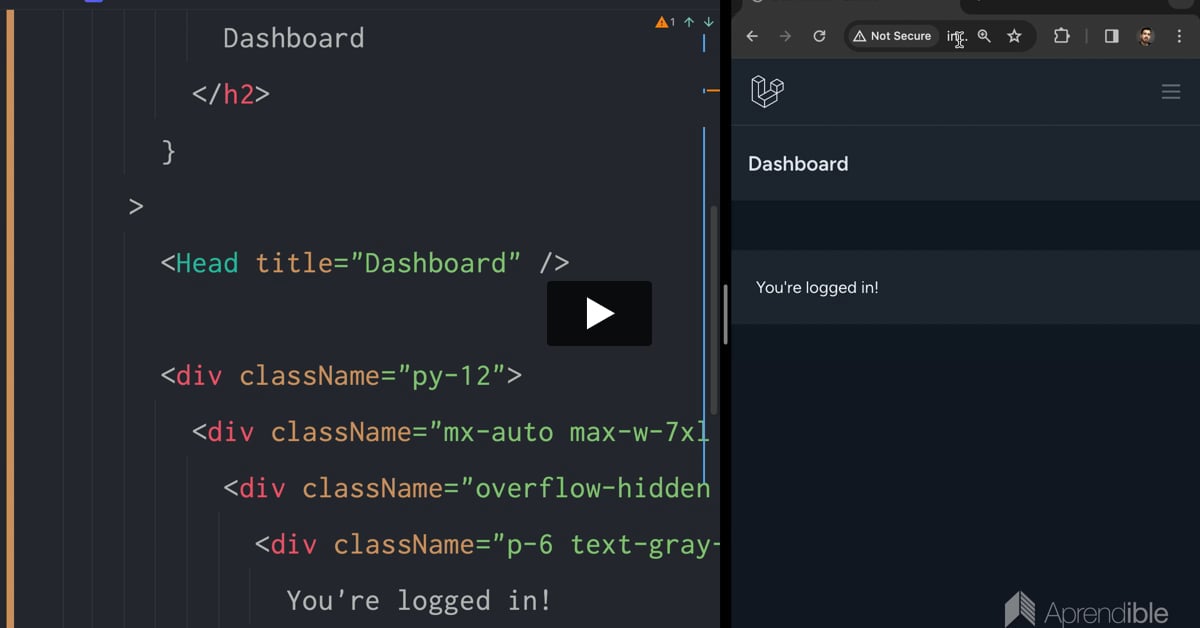The width and height of the screenshot is (1200, 628).
Task: Click the Laravel logo in the navbar
Action: click(x=767, y=92)
